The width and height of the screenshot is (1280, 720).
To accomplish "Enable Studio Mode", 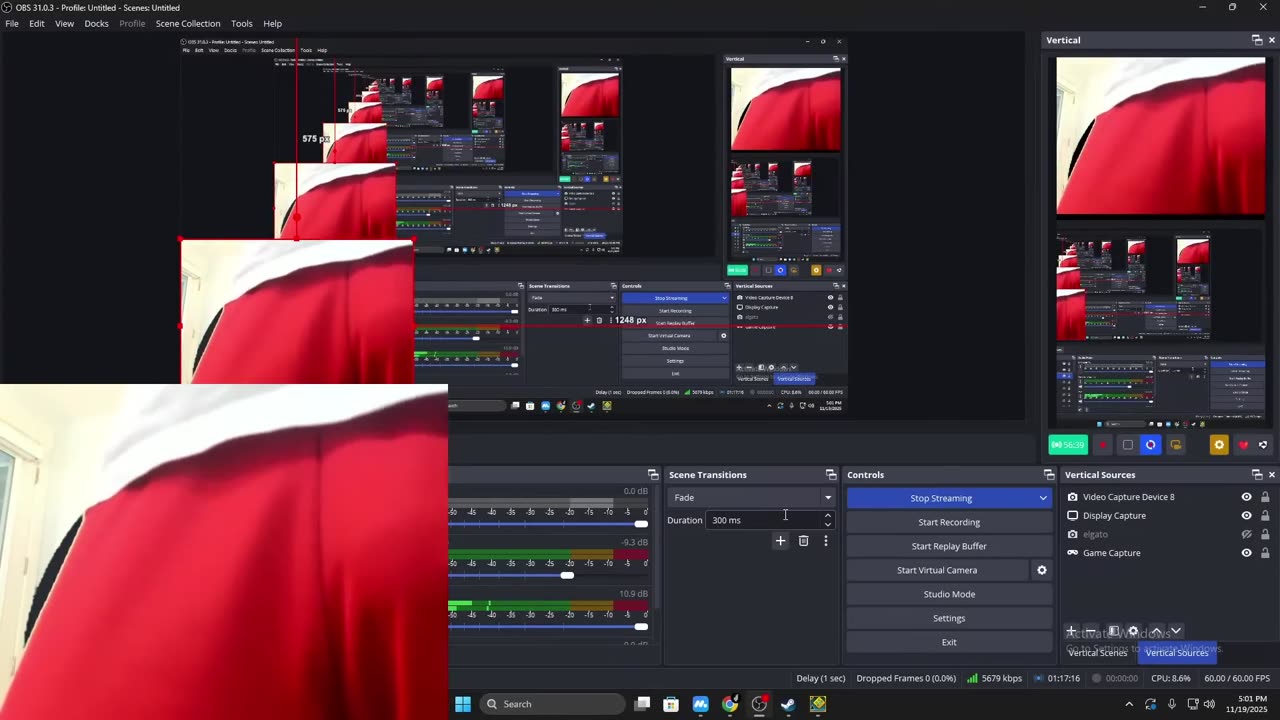I will 949,594.
